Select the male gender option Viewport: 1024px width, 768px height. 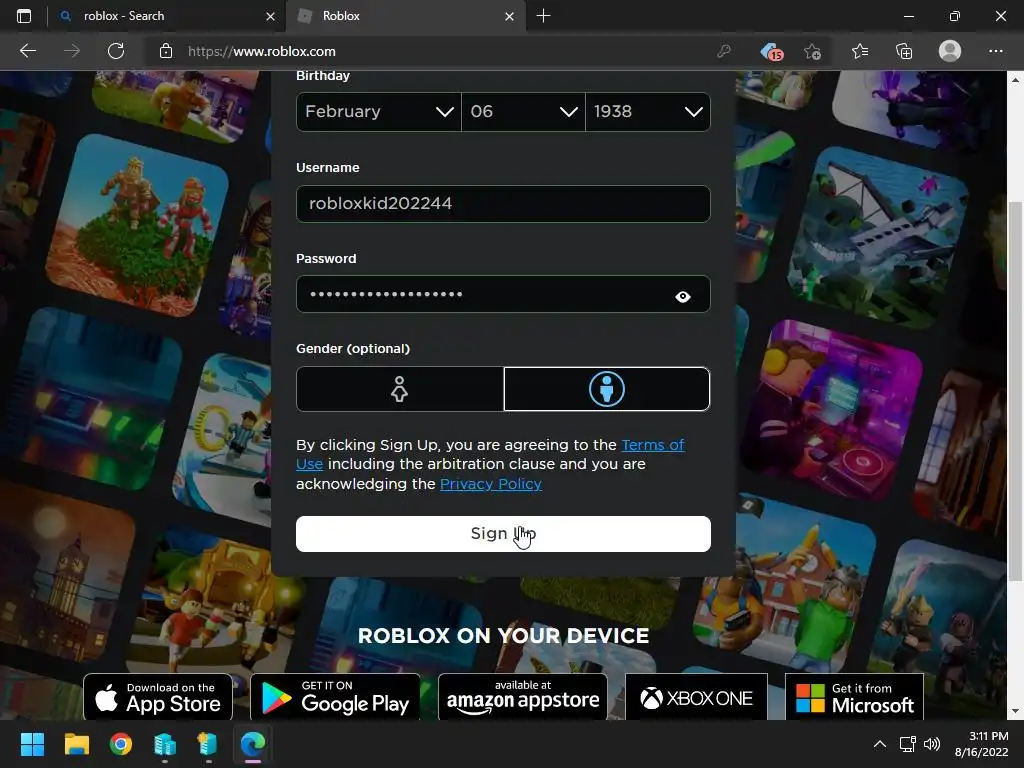click(607, 389)
